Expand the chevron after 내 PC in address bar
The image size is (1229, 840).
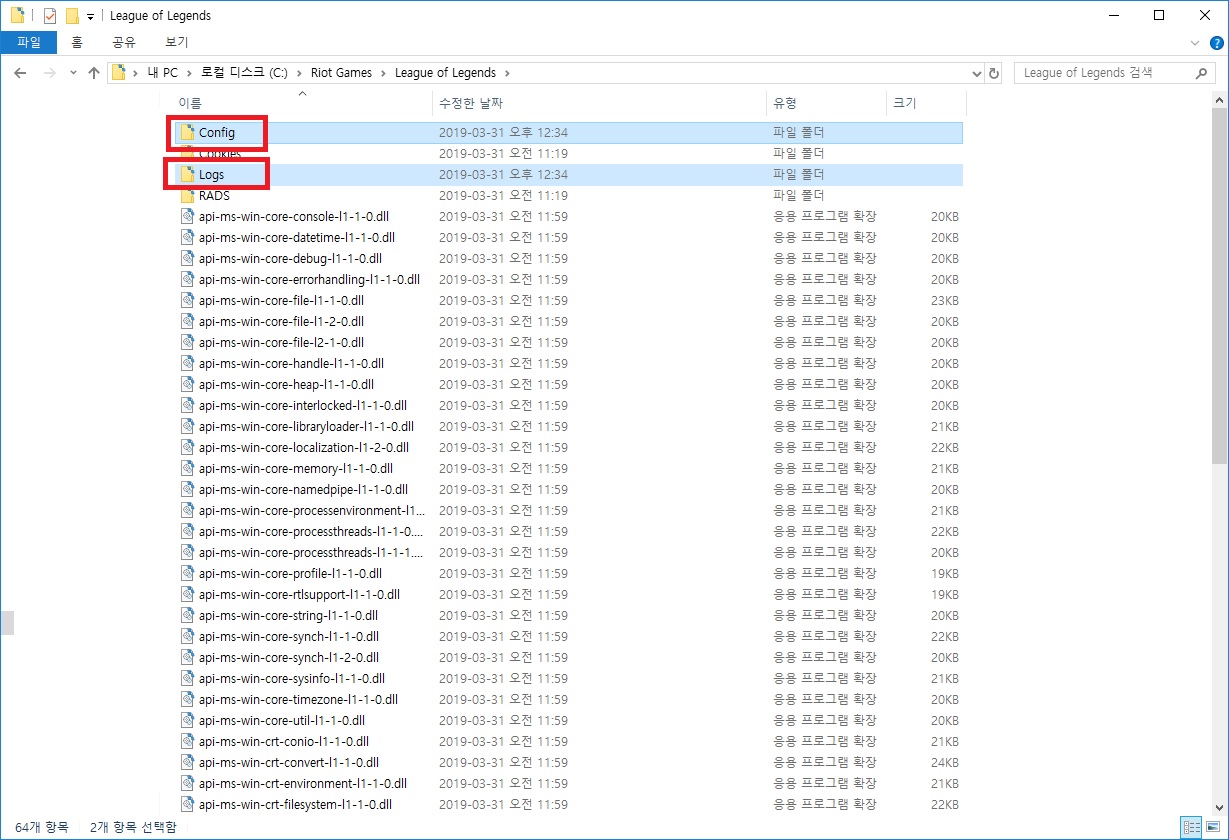coord(190,73)
